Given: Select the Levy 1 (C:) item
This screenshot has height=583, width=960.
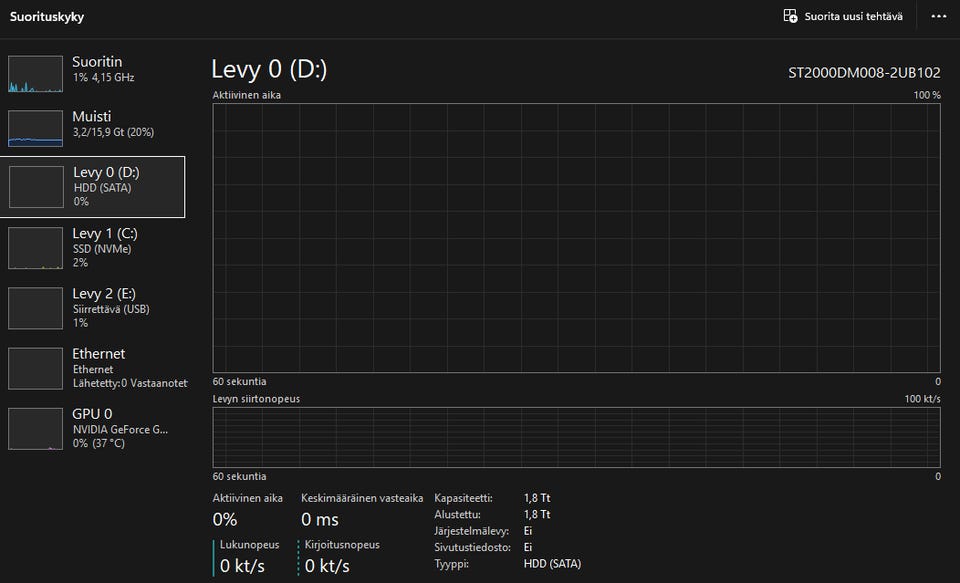Looking at the screenshot, I should coord(92,247).
